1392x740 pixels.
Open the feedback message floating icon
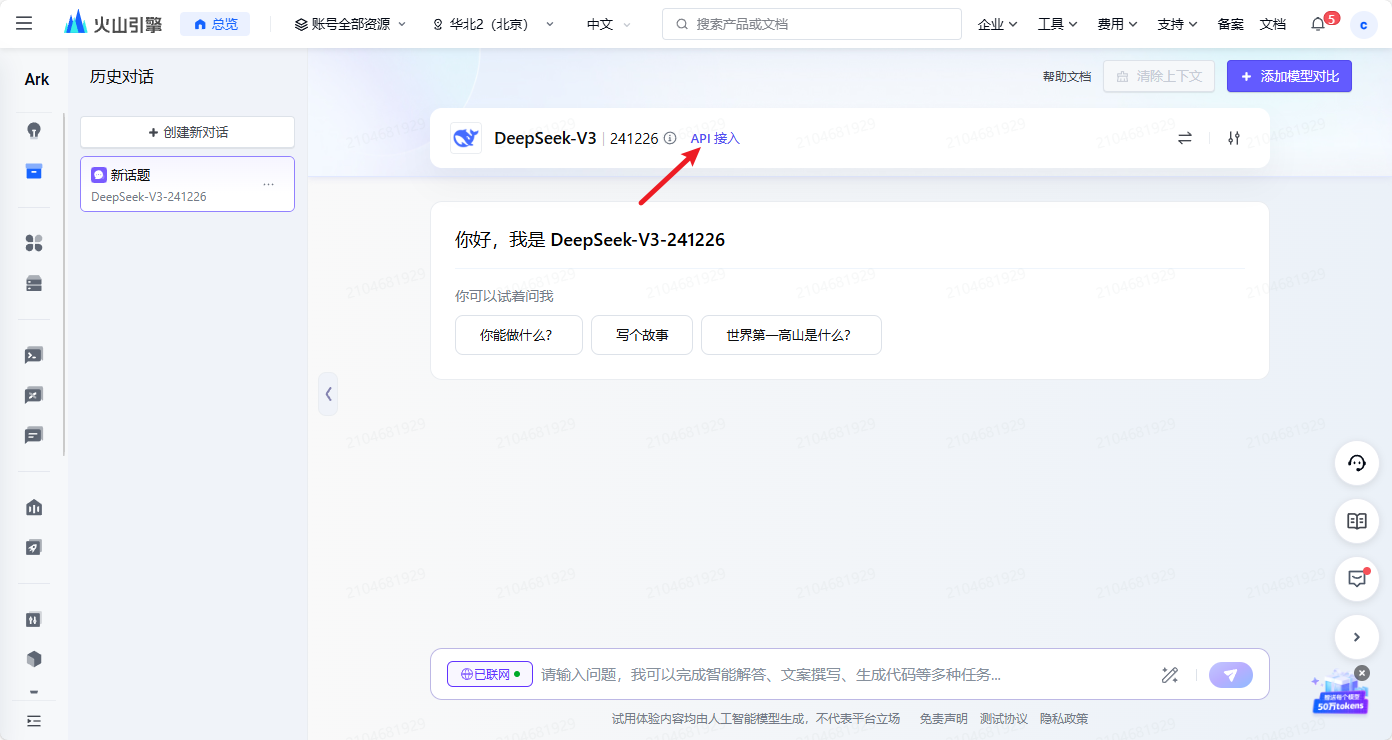coord(1357,579)
